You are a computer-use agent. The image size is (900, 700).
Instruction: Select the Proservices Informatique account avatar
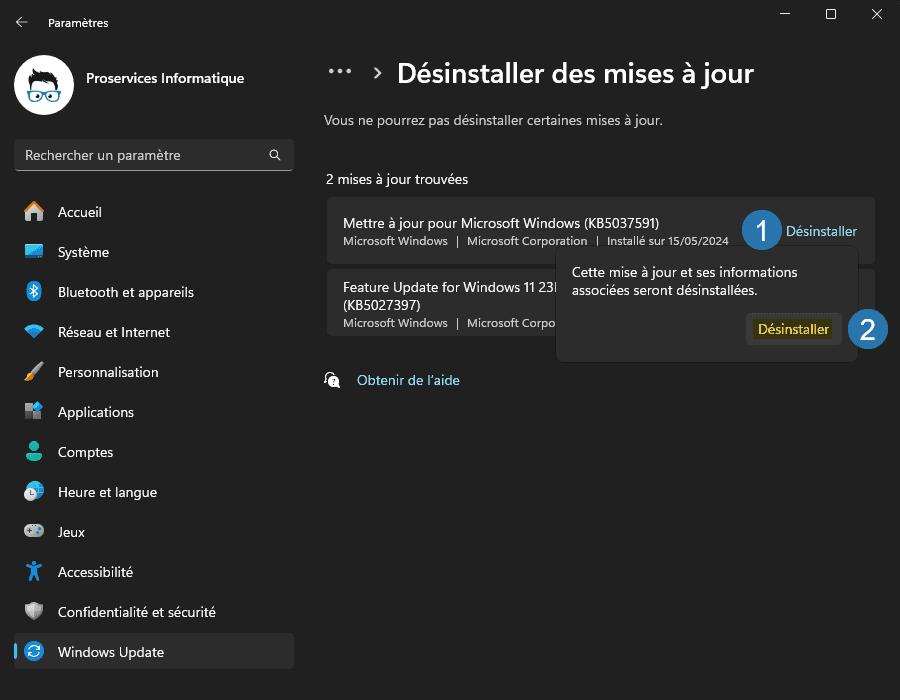pos(42,85)
